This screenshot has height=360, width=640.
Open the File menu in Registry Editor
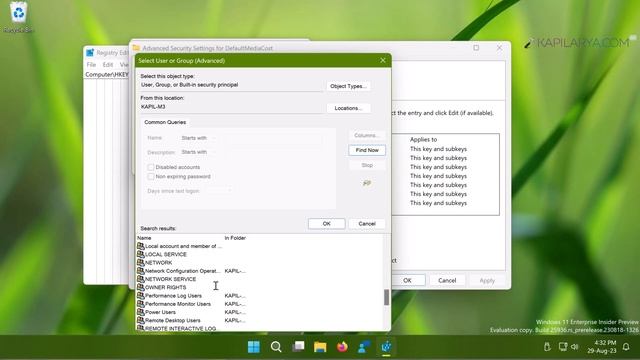coord(91,64)
